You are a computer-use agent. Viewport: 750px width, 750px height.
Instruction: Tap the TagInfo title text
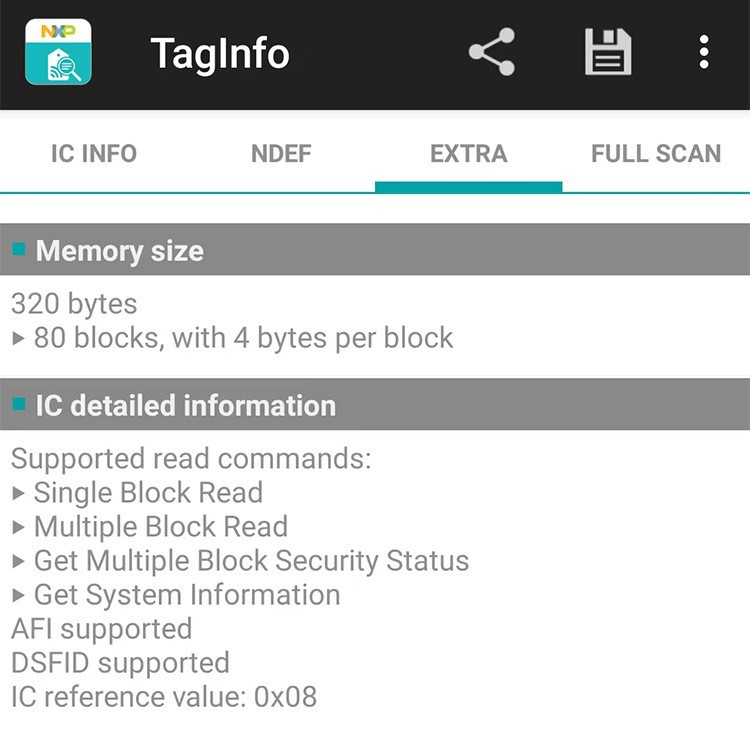[220, 54]
